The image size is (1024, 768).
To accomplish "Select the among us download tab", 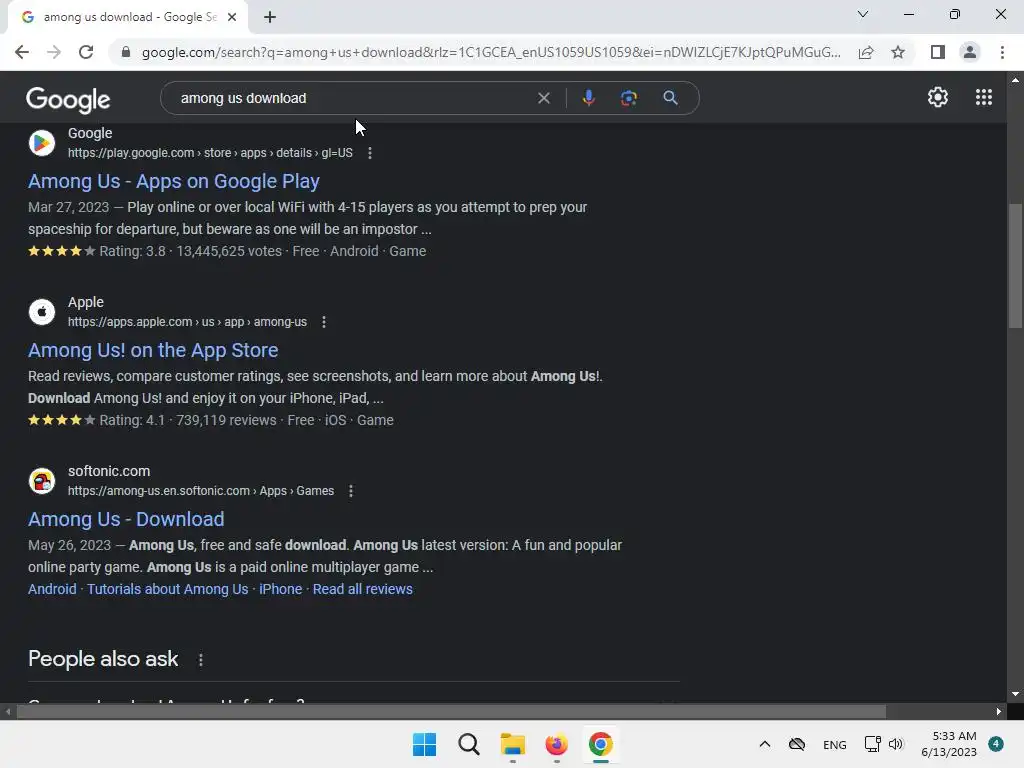I will [x=128, y=17].
